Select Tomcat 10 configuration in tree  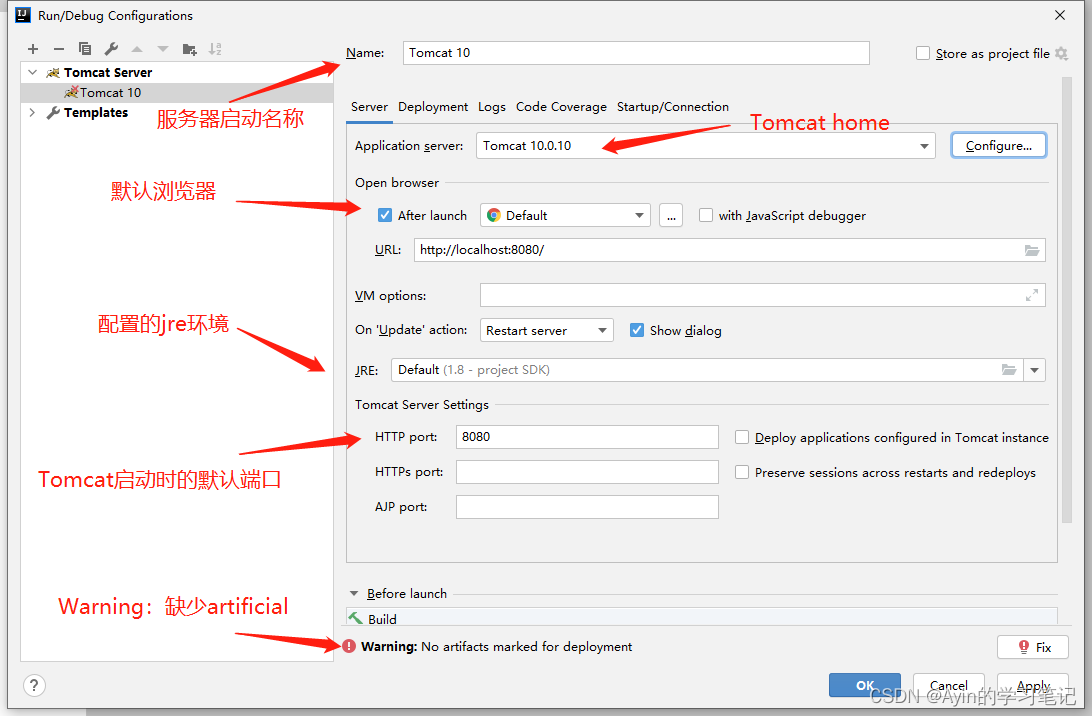tap(177, 93)
